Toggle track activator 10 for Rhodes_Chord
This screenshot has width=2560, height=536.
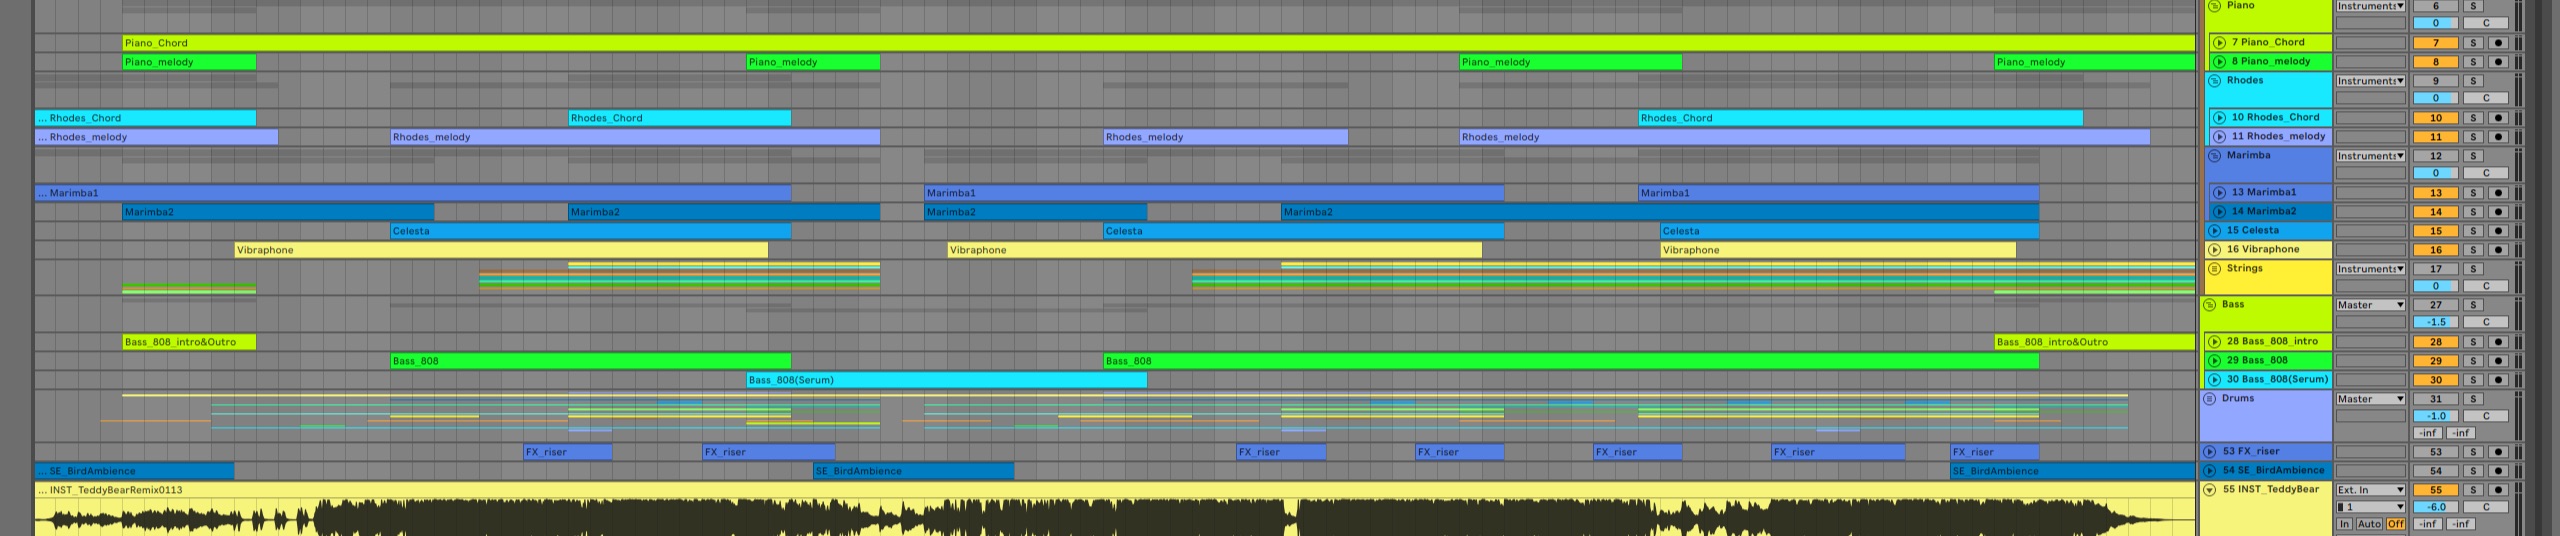[2436, 118]
